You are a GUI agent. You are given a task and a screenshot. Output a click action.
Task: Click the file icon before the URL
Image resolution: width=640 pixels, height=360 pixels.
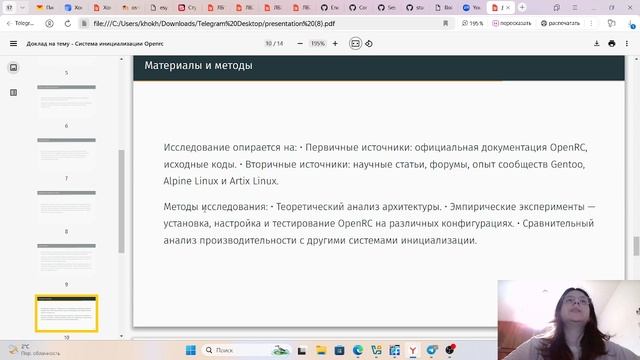pos(84,24)
